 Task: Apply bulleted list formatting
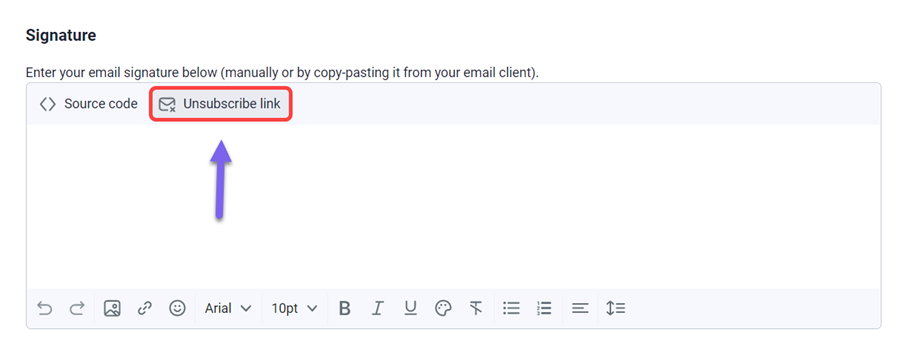pyautogui.click(x=511, y=308)
